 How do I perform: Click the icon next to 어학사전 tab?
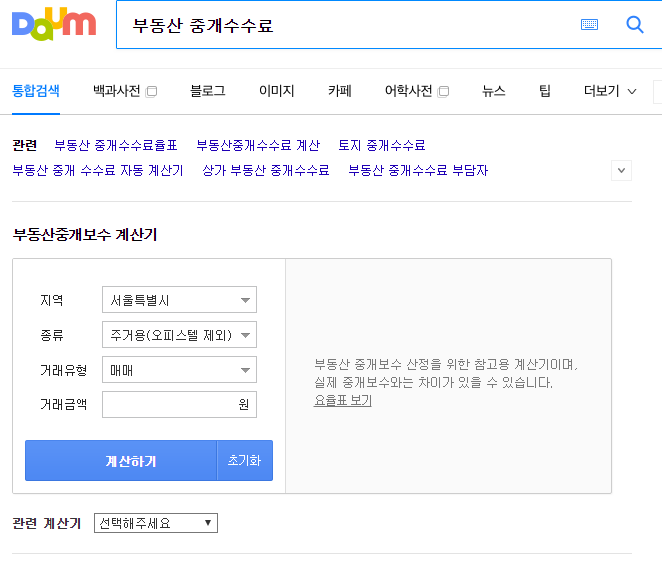click(x=443, y=91)
